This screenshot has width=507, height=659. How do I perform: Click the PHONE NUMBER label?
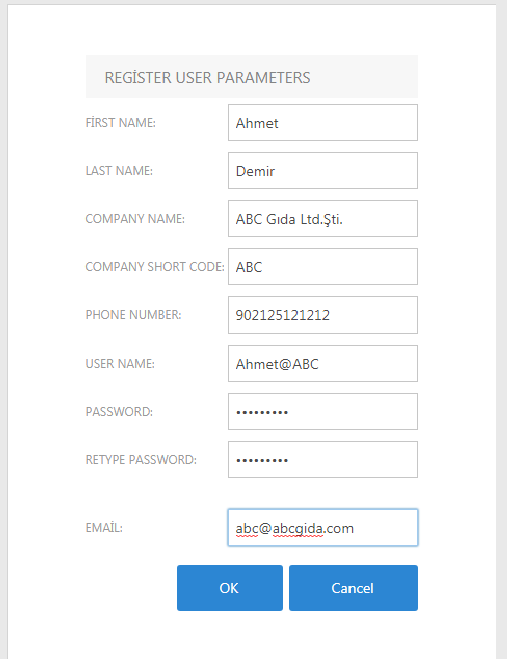click(134, 315)
